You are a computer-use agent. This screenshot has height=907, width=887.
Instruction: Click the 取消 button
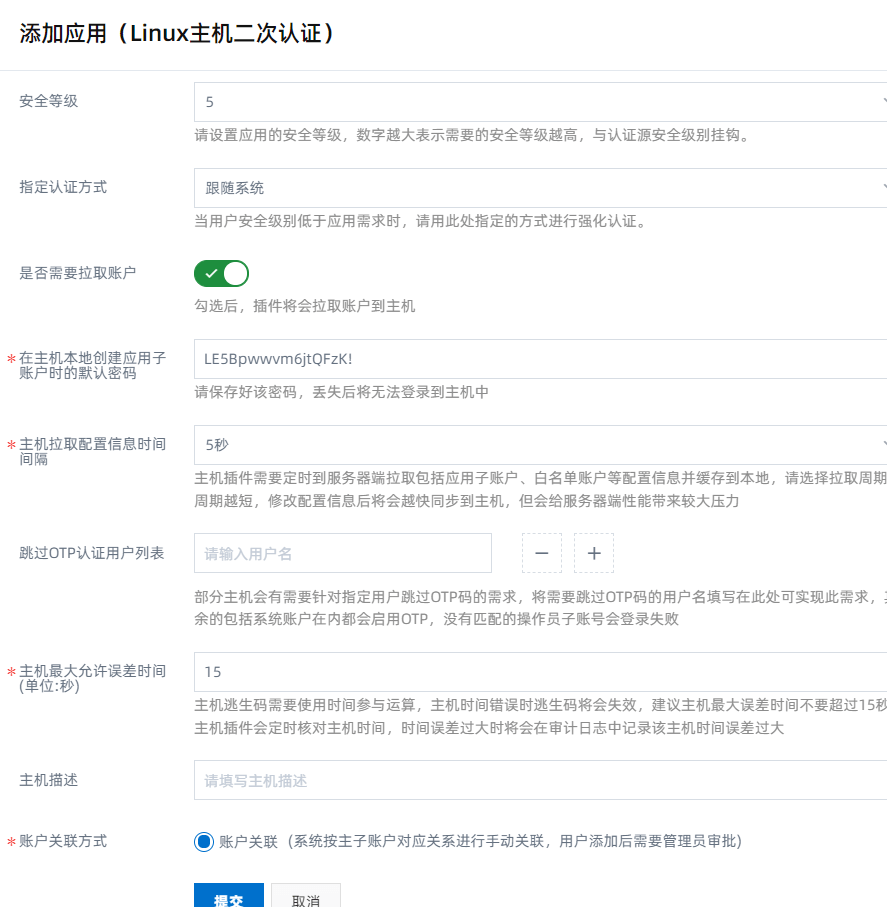point(306,898)
